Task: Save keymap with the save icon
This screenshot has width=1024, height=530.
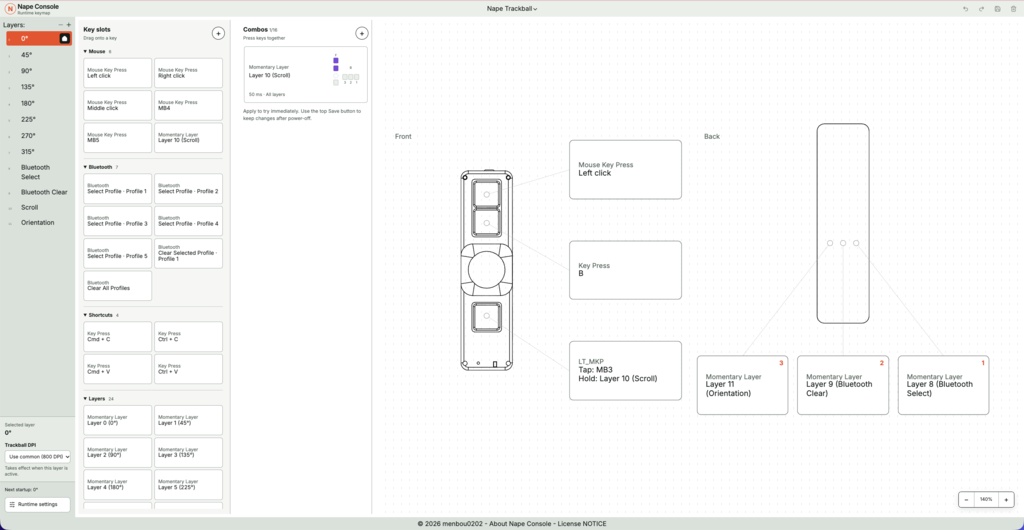Action: (x=997, y=8)
